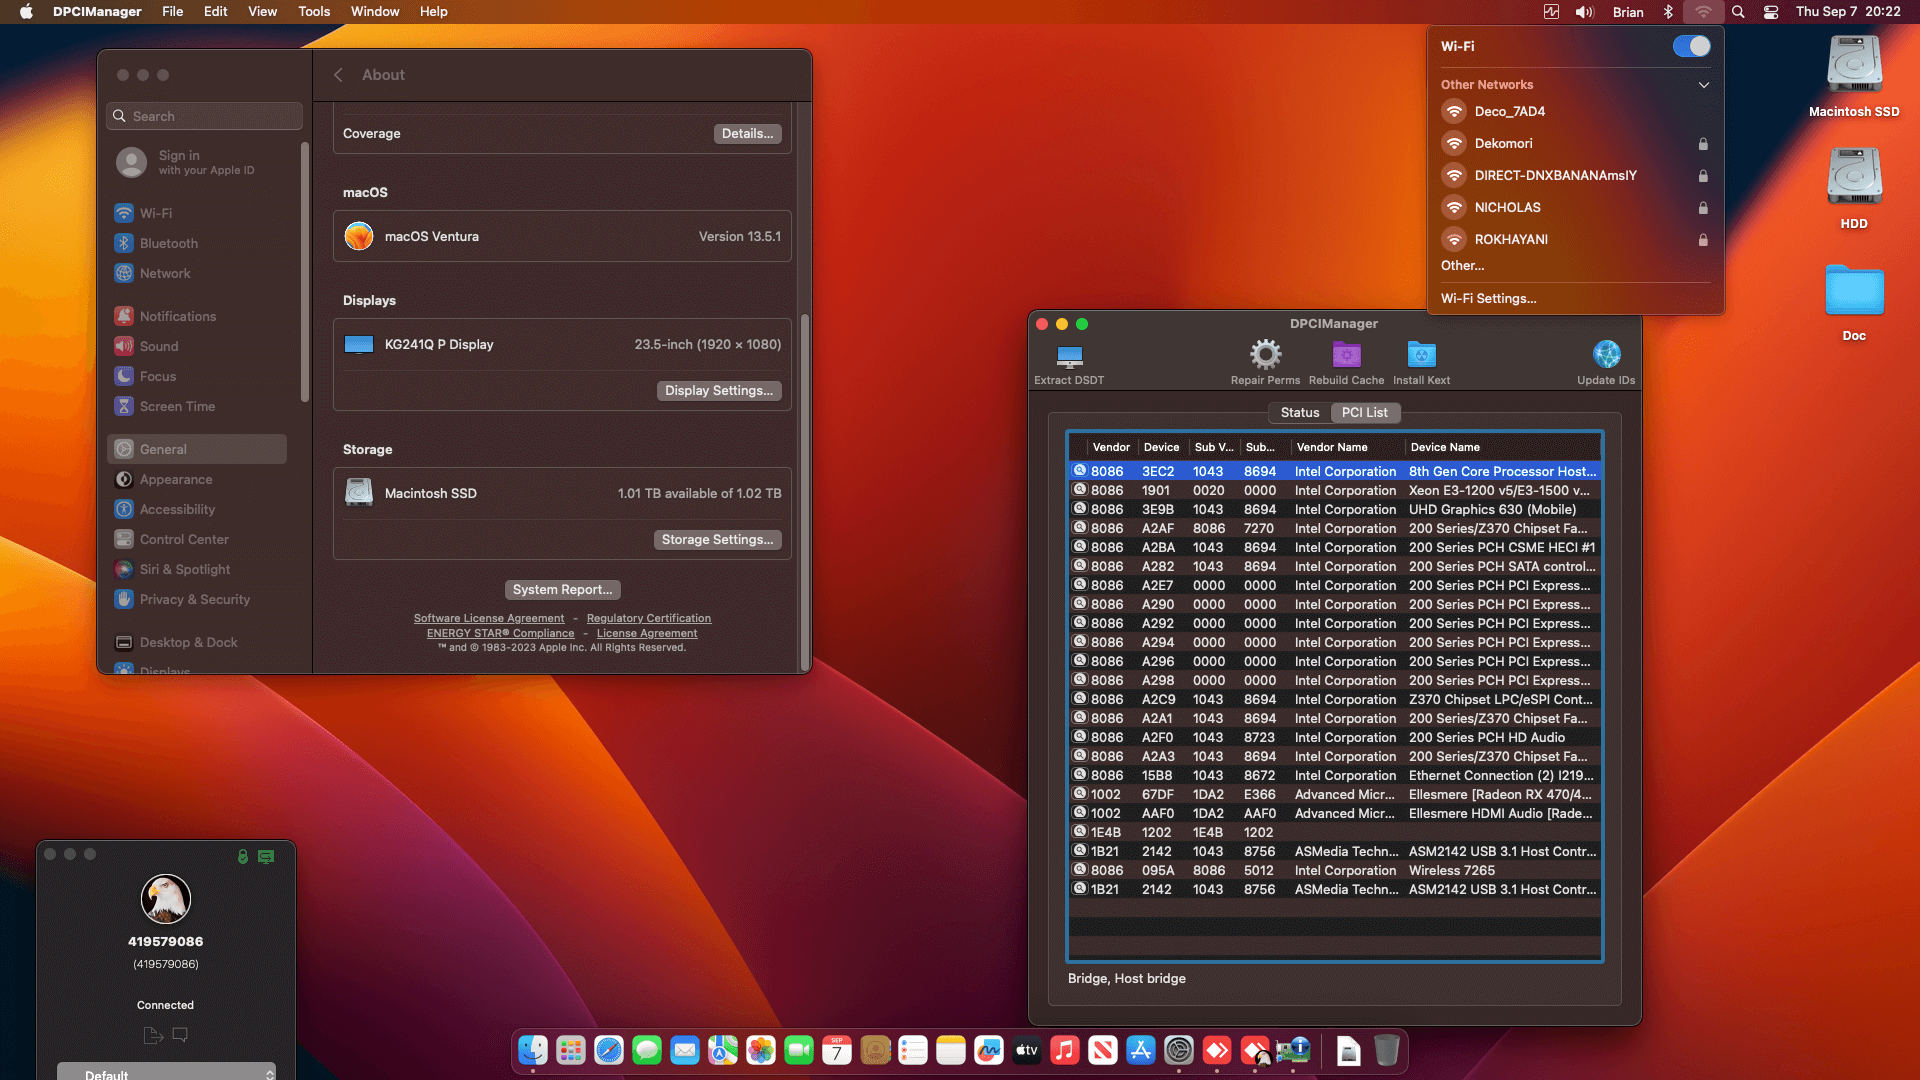
Task: Click the System Report button
Action: (x=562, y=589)
